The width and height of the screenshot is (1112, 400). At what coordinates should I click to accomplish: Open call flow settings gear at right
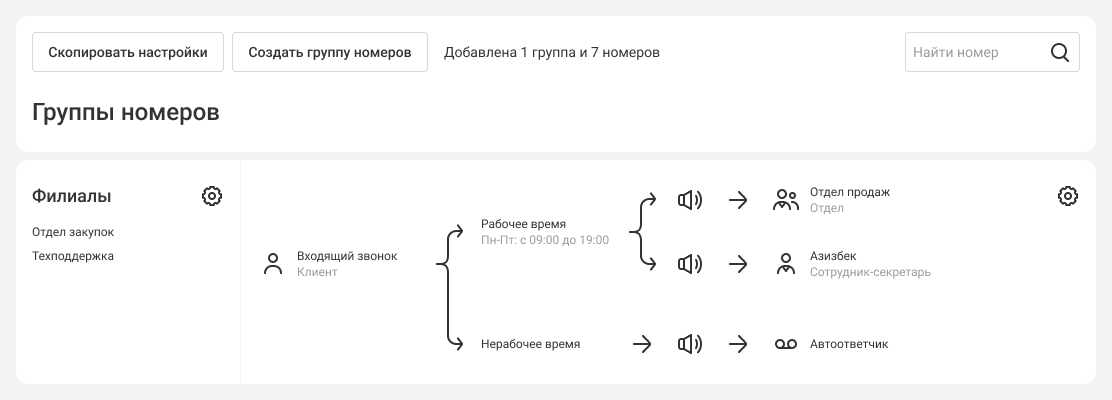[x=1068, y=196]
